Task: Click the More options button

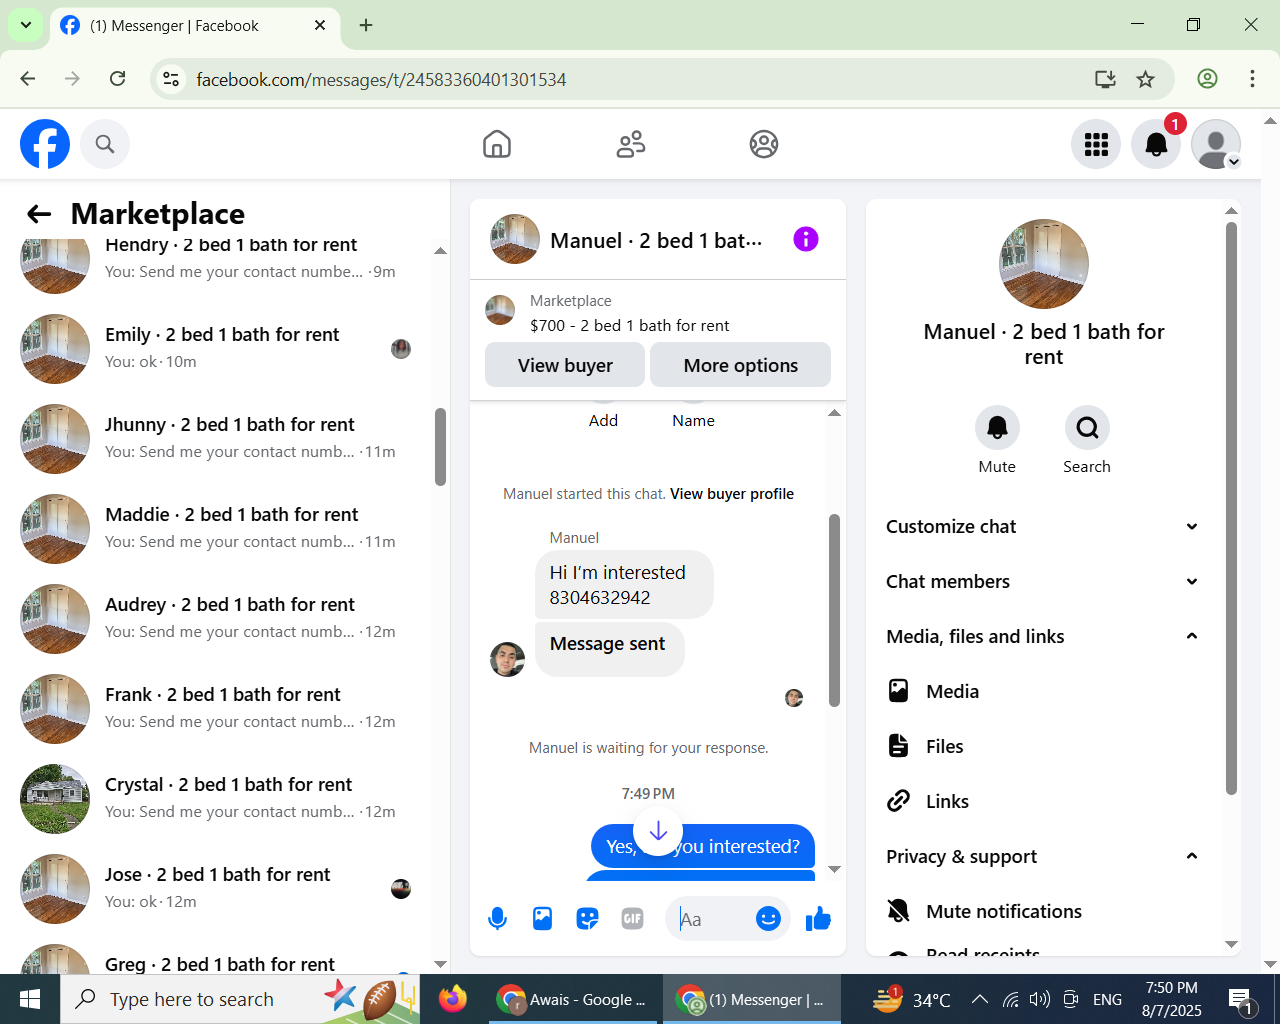Action: [x=740, y=365]
